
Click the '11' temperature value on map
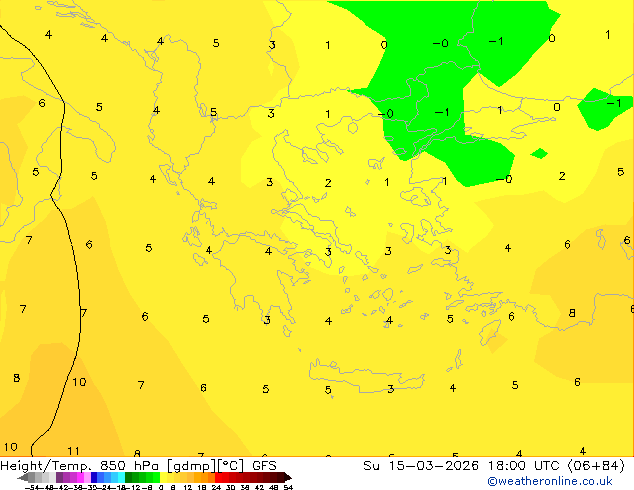coord(73,451)
